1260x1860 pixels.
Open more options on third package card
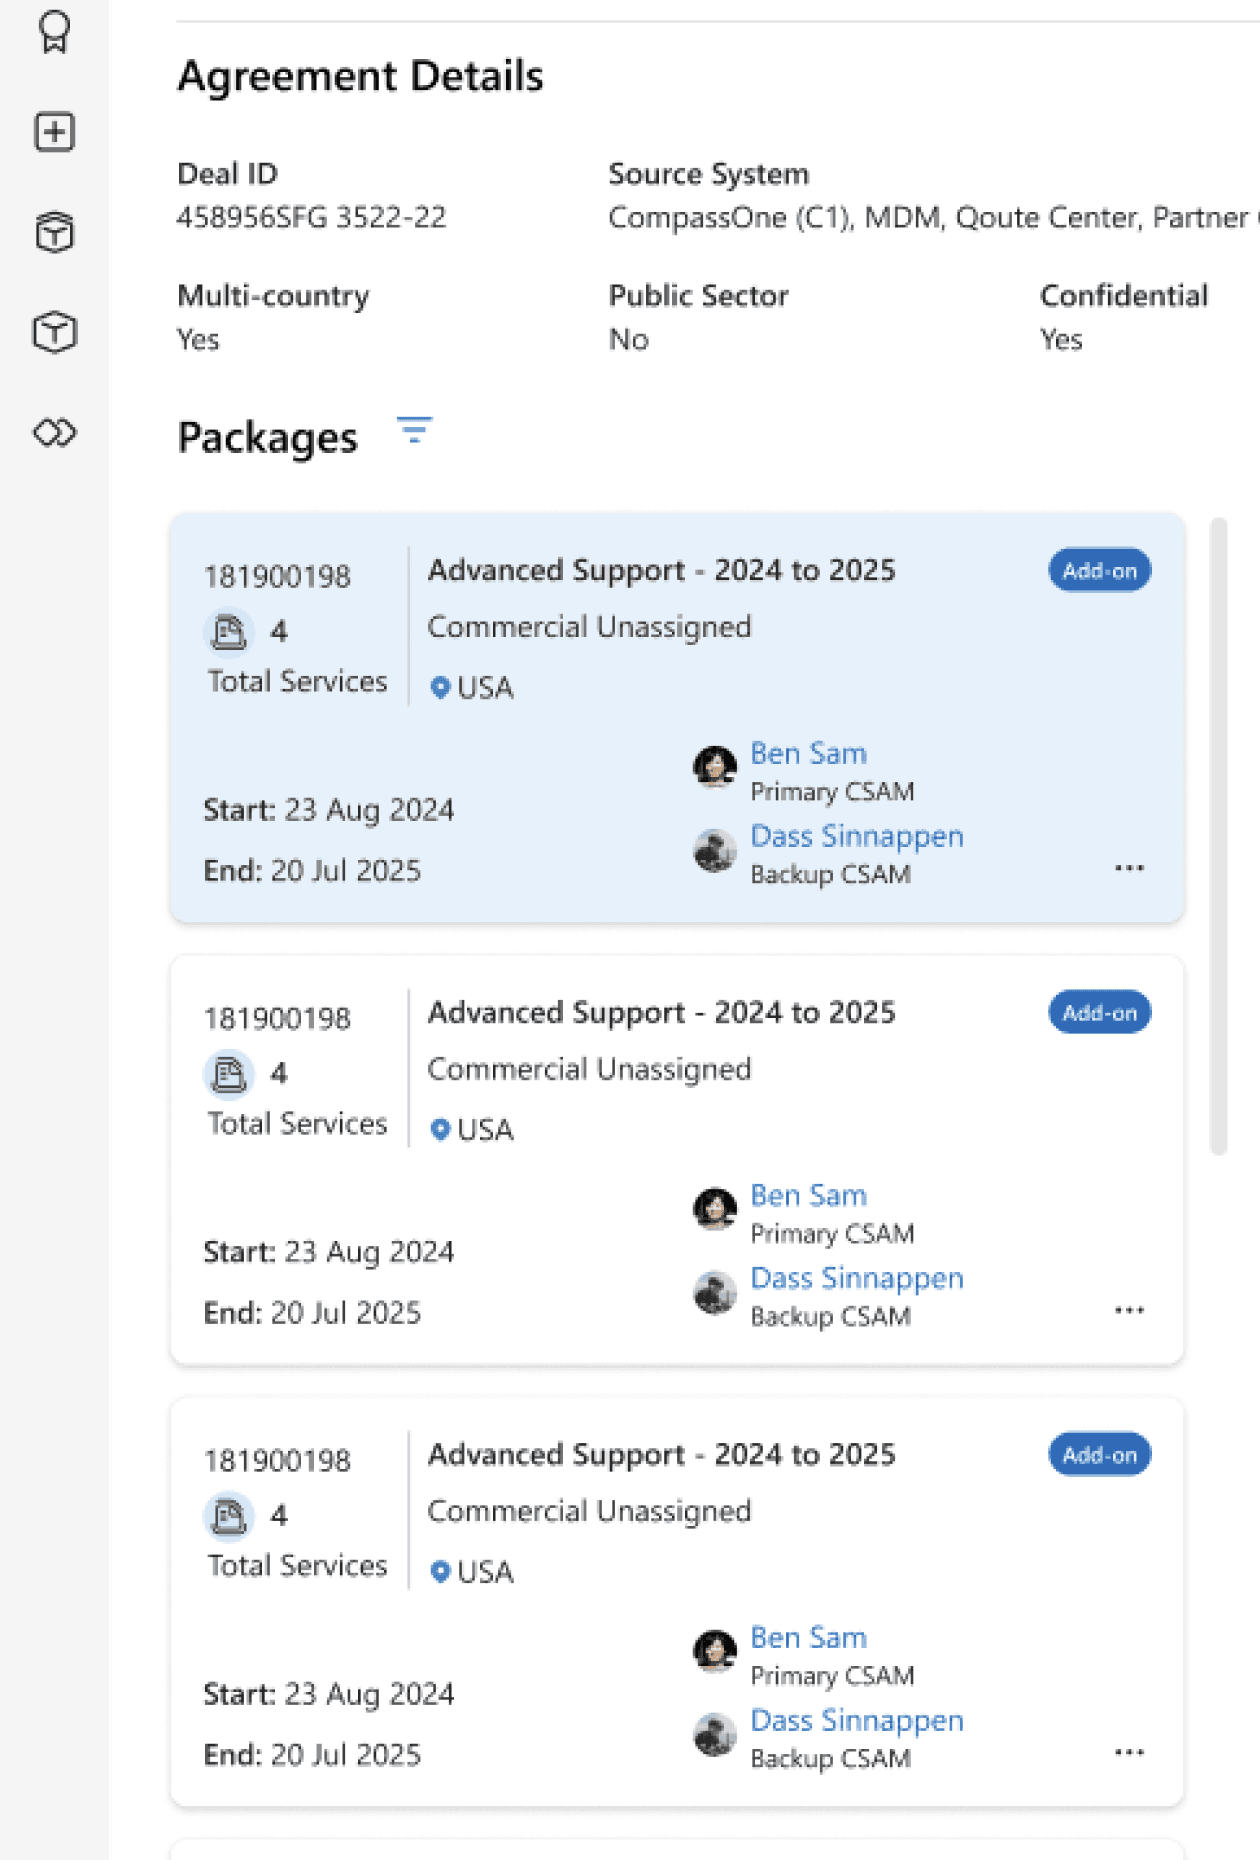1129,1752
